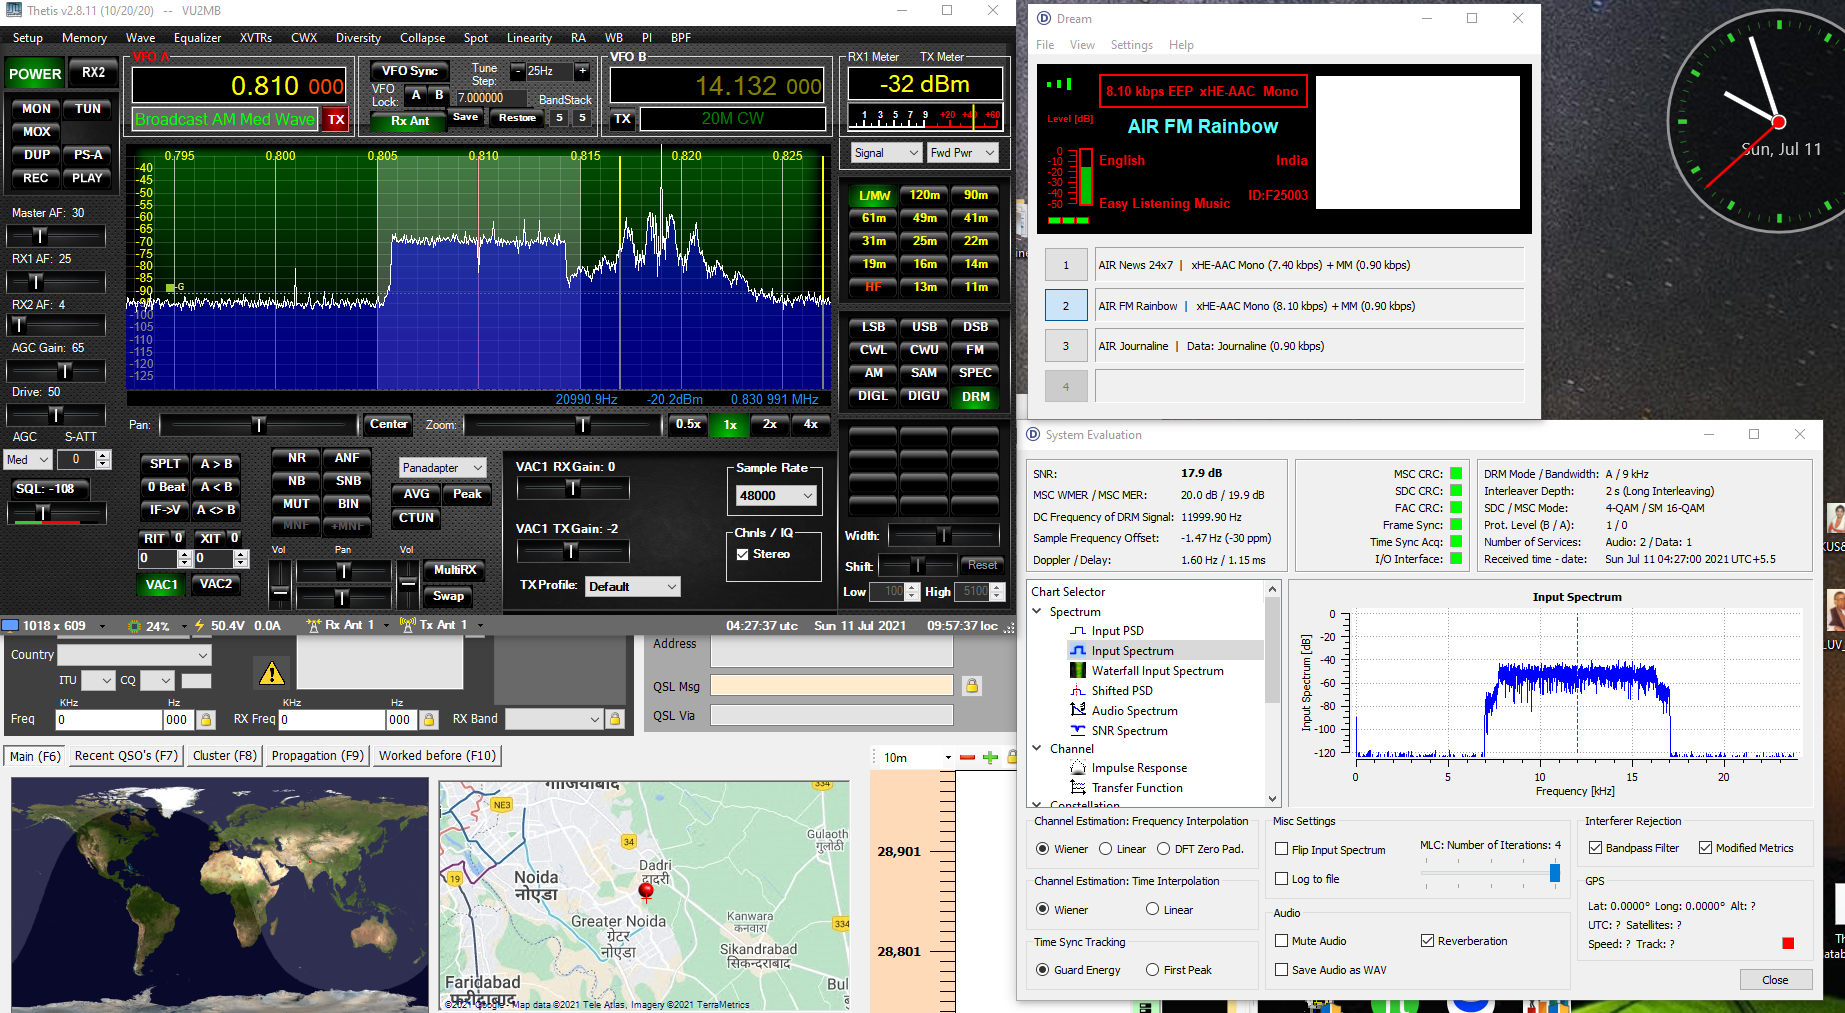The height and width of the screenshot is (1013, 1845).
Task: Click the DRM mode button
Action: 975,396
